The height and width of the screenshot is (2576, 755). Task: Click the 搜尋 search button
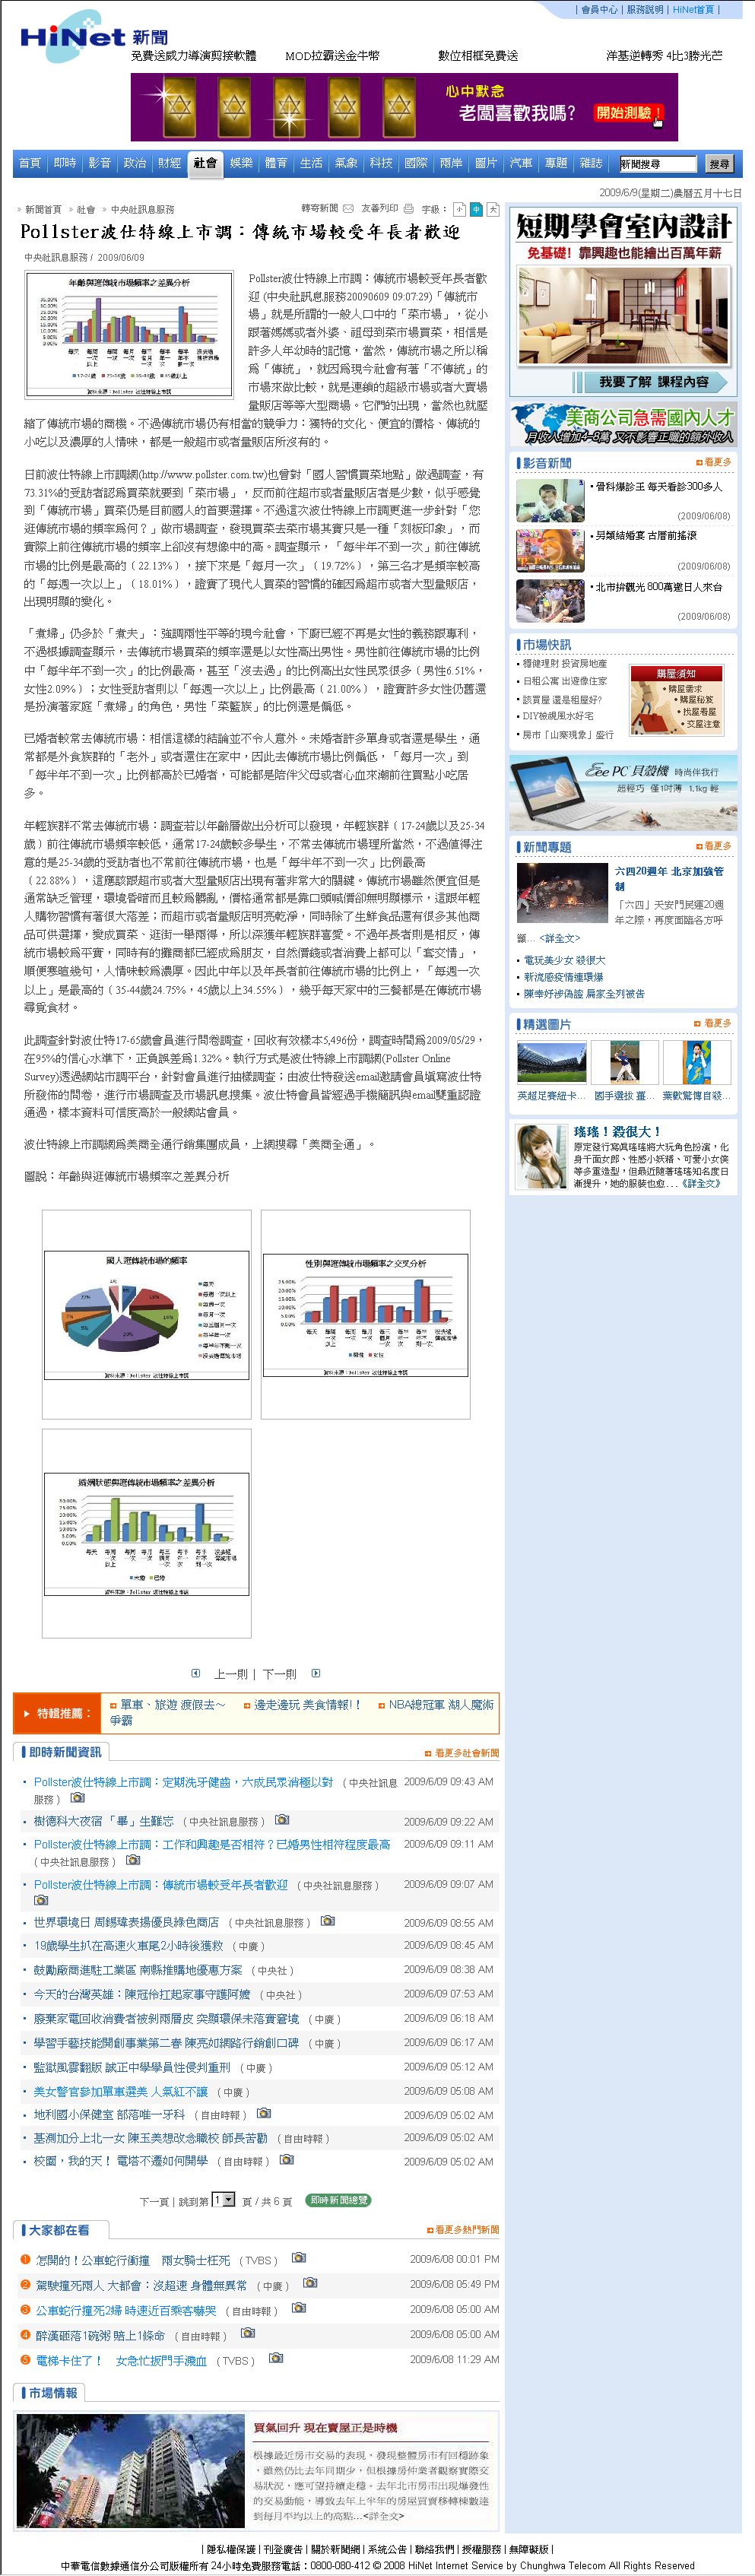(719, 164)
